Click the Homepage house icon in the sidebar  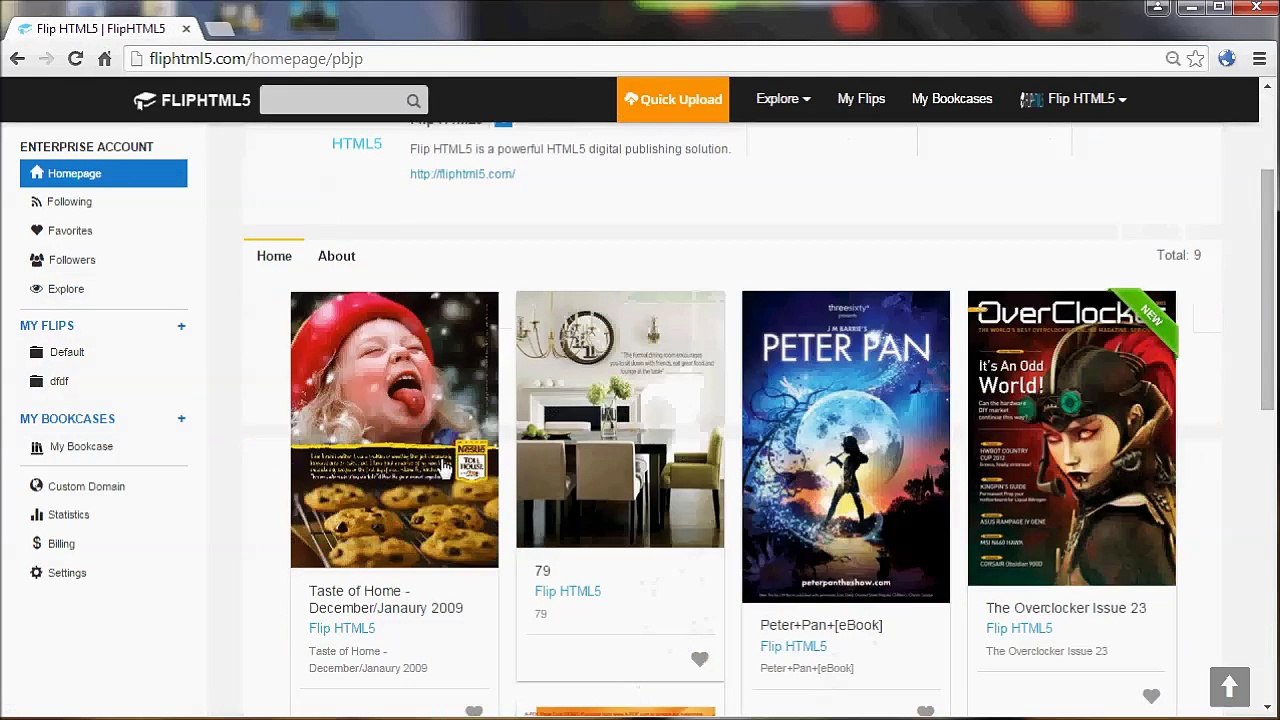(37, 173)
